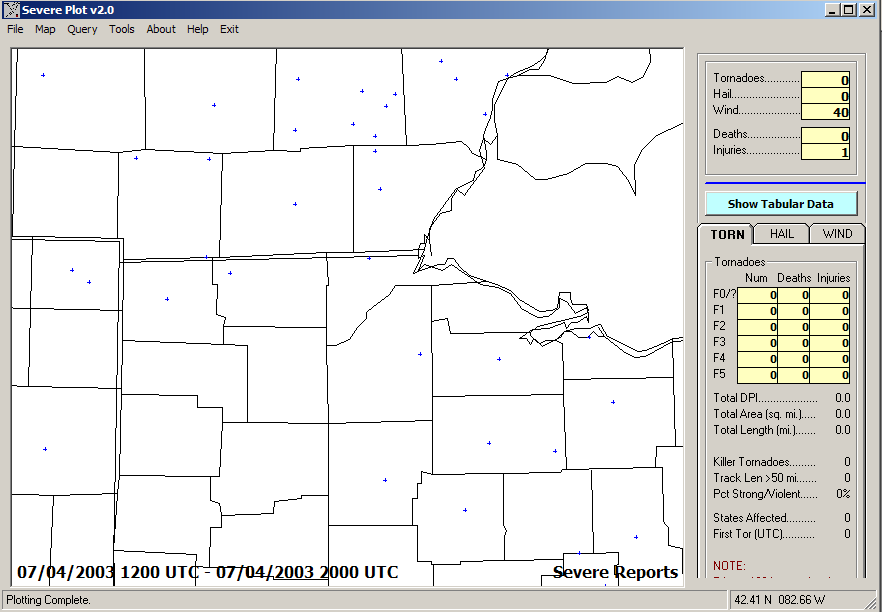Open the Map menu
This screenshot has width=882, height=612.
point(45,29)
